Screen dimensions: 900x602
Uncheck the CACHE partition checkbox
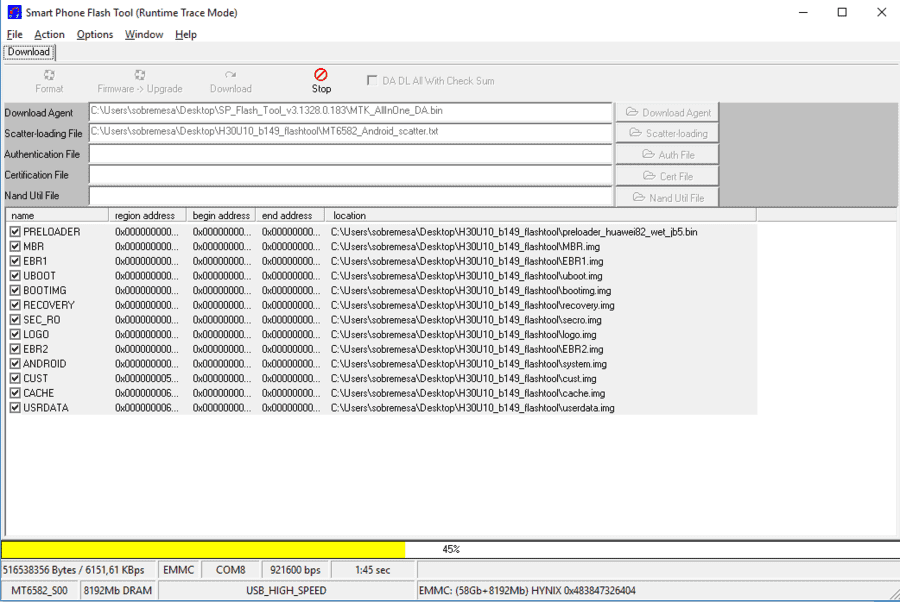click(15, 393)
